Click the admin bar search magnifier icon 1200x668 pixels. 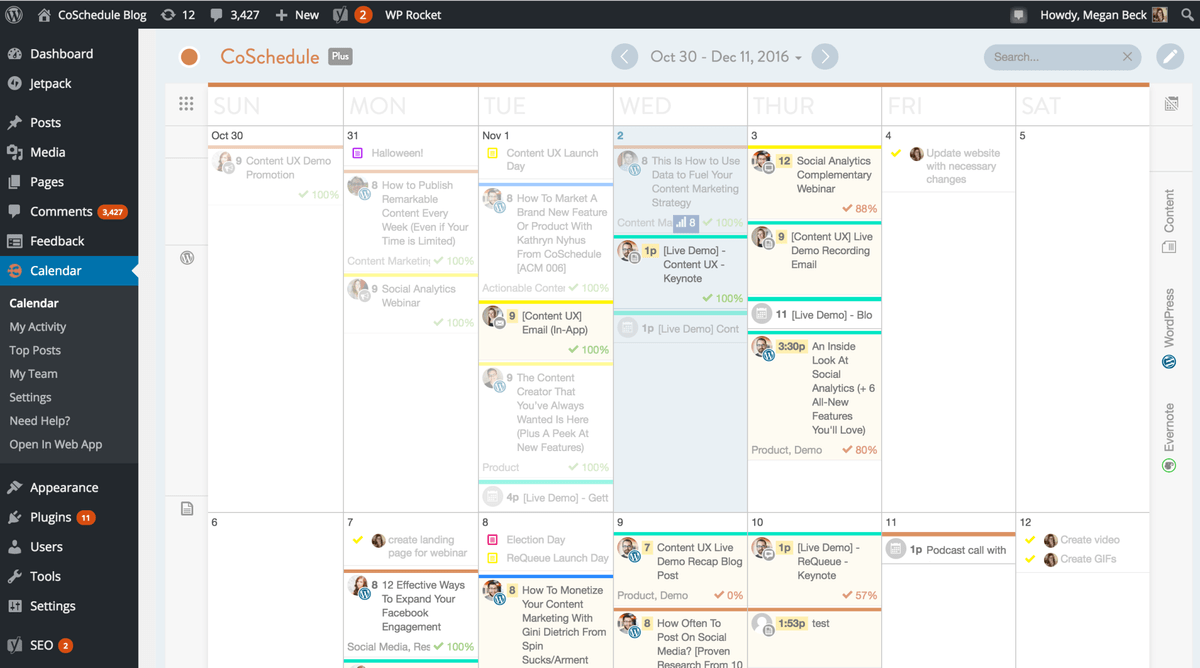[1187, 15]
